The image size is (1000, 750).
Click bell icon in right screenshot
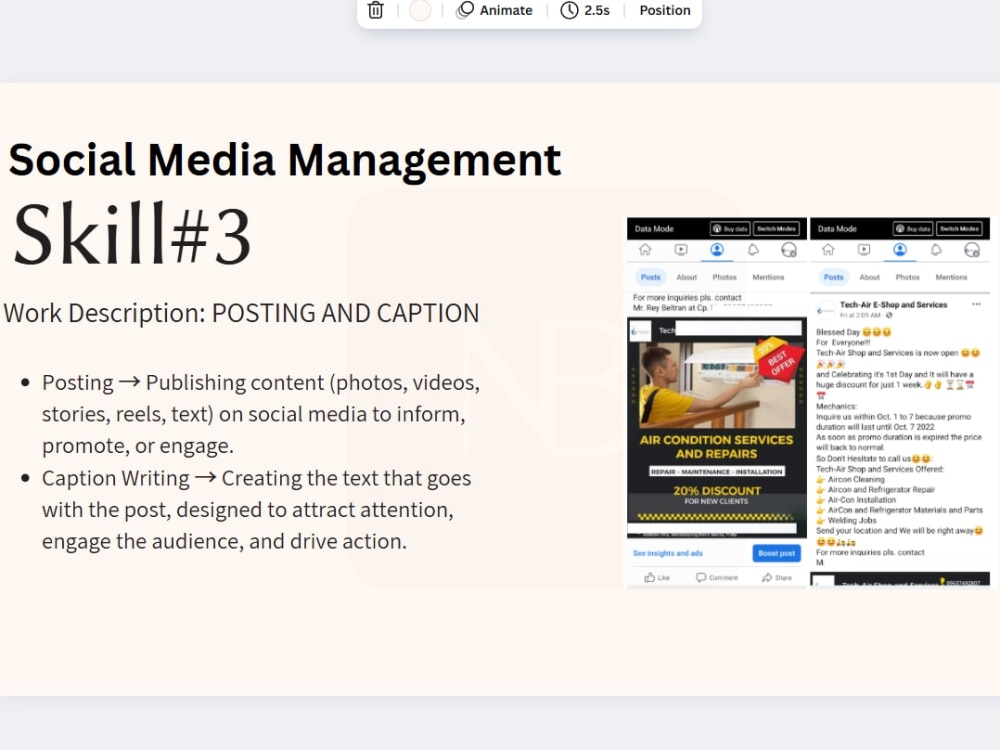pos(936,249)
